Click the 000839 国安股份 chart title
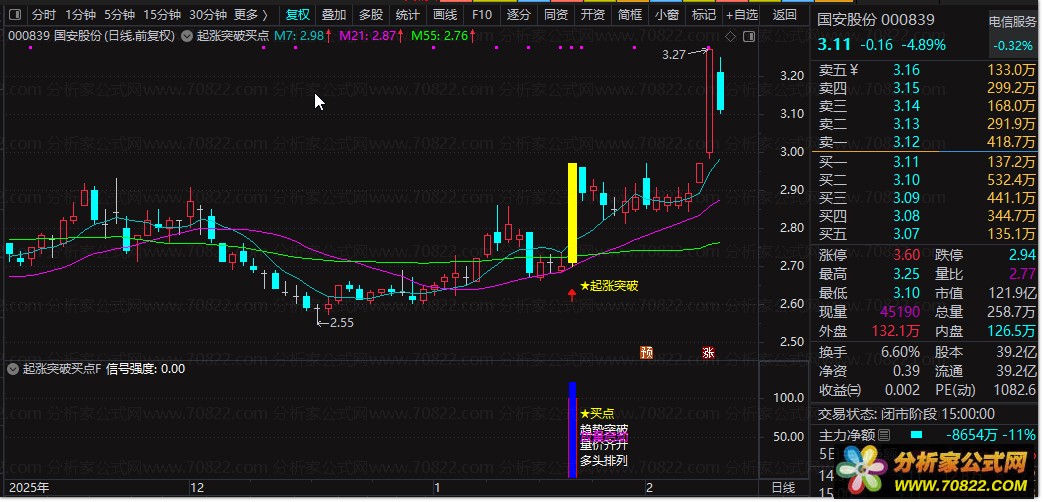Viewport: 1044px width, 502px height. click(91, 36)
